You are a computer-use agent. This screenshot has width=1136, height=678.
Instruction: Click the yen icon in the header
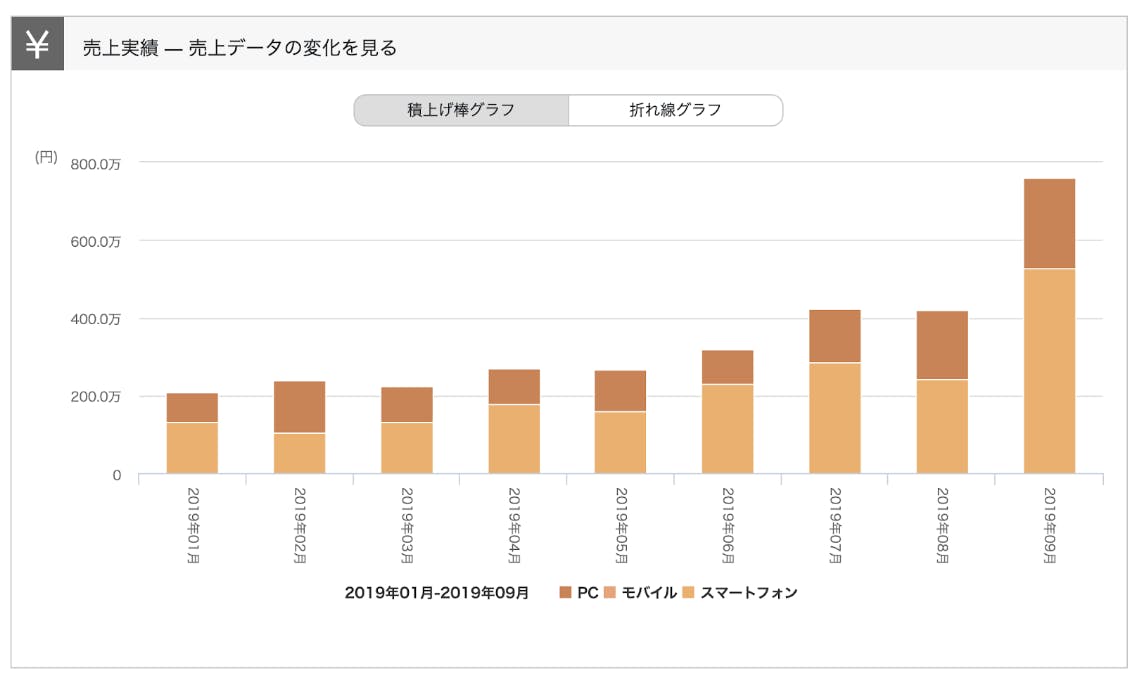click(38, 46)
